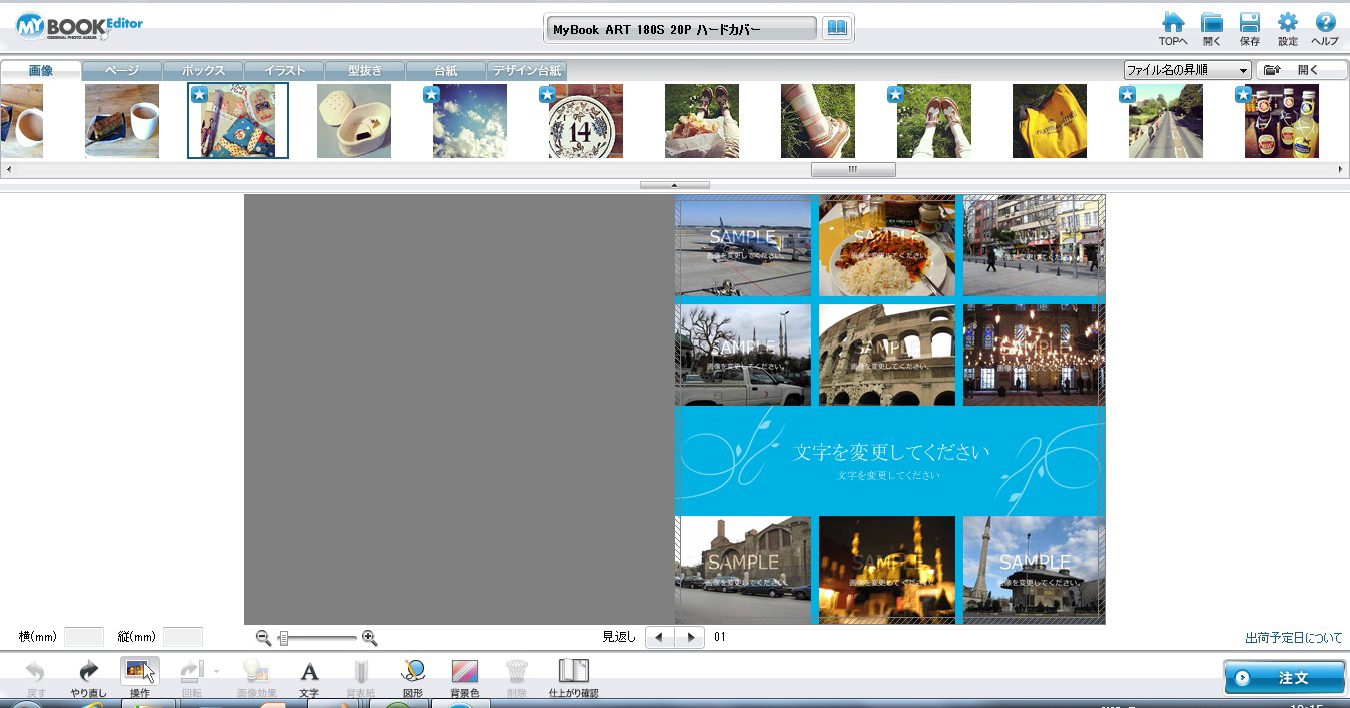Select the 図形 (shapes) tool
This screenshot has height=708, width=1350.
click(x=413, y=672)
